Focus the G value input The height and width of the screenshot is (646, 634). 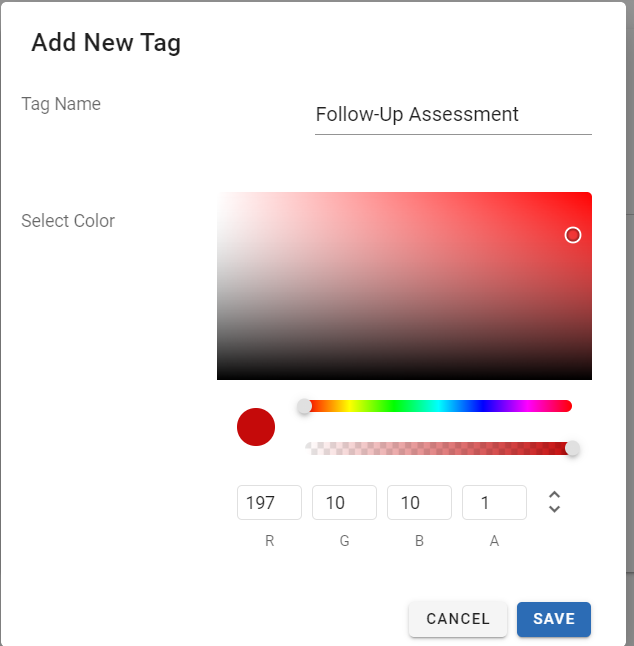[344, 503]
